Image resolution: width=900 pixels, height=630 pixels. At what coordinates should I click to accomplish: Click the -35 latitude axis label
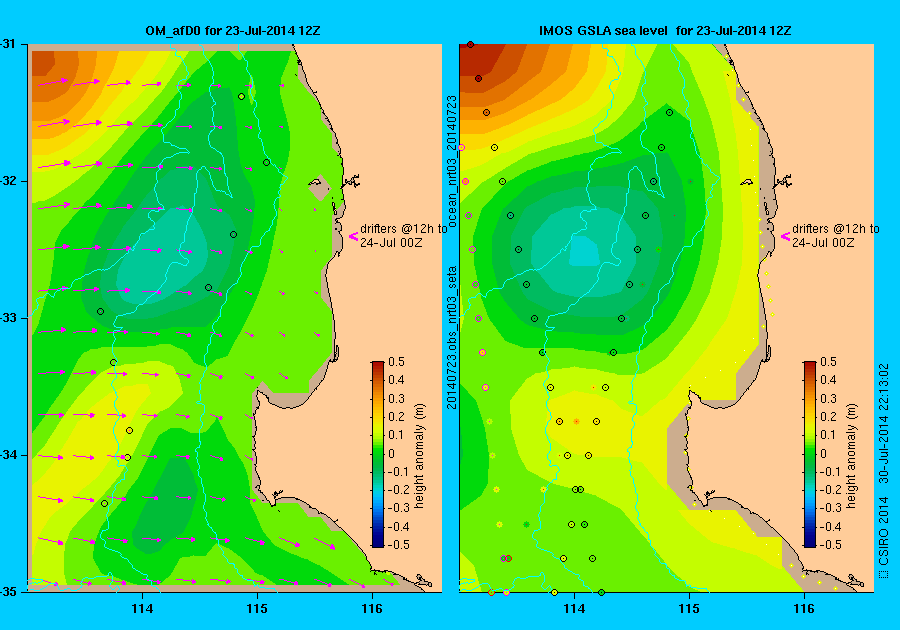[7, 592]
